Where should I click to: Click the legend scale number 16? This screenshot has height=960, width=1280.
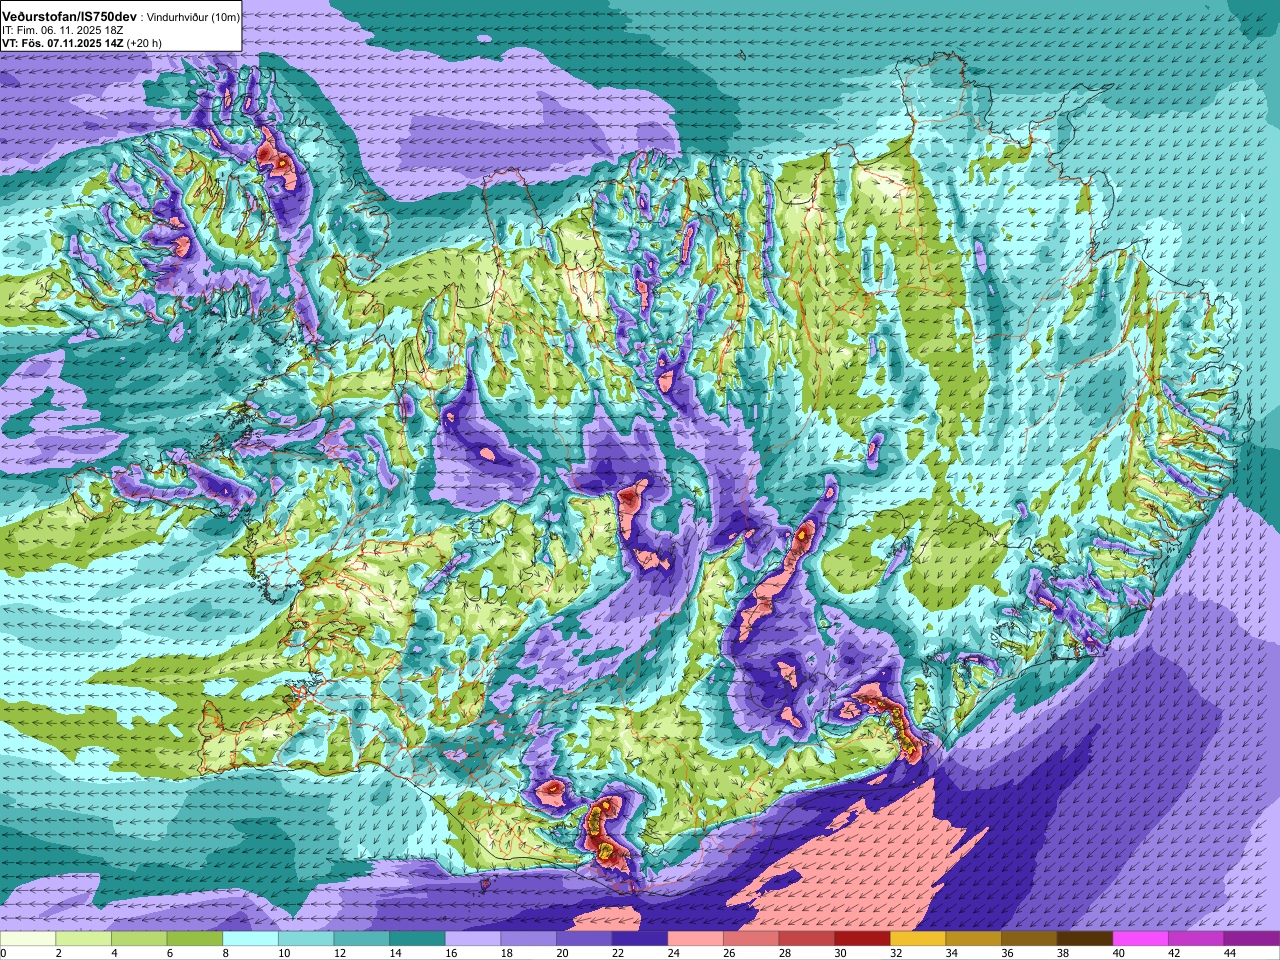click(x=450, y=953)
